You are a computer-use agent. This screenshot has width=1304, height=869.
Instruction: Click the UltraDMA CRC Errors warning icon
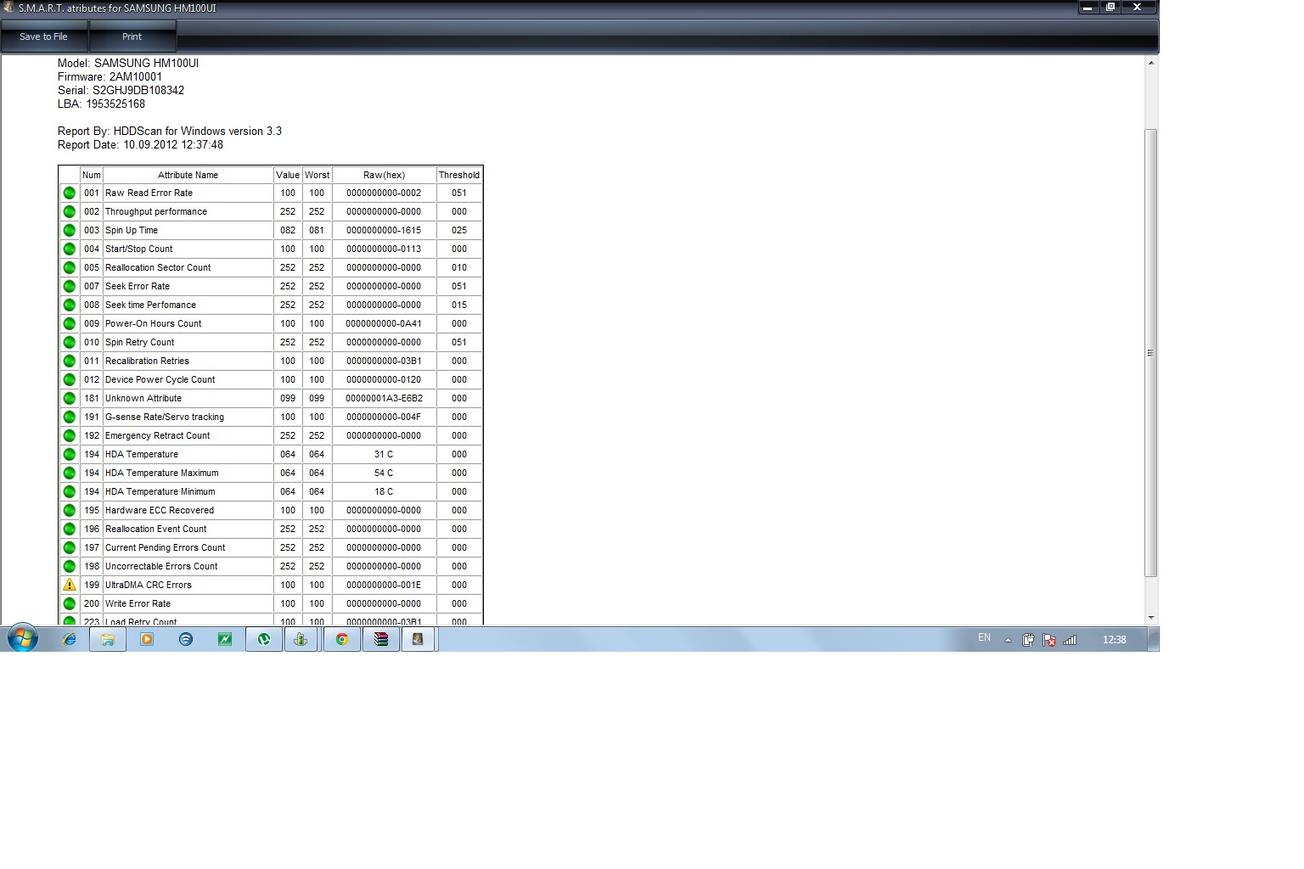[x=69, y=585]
